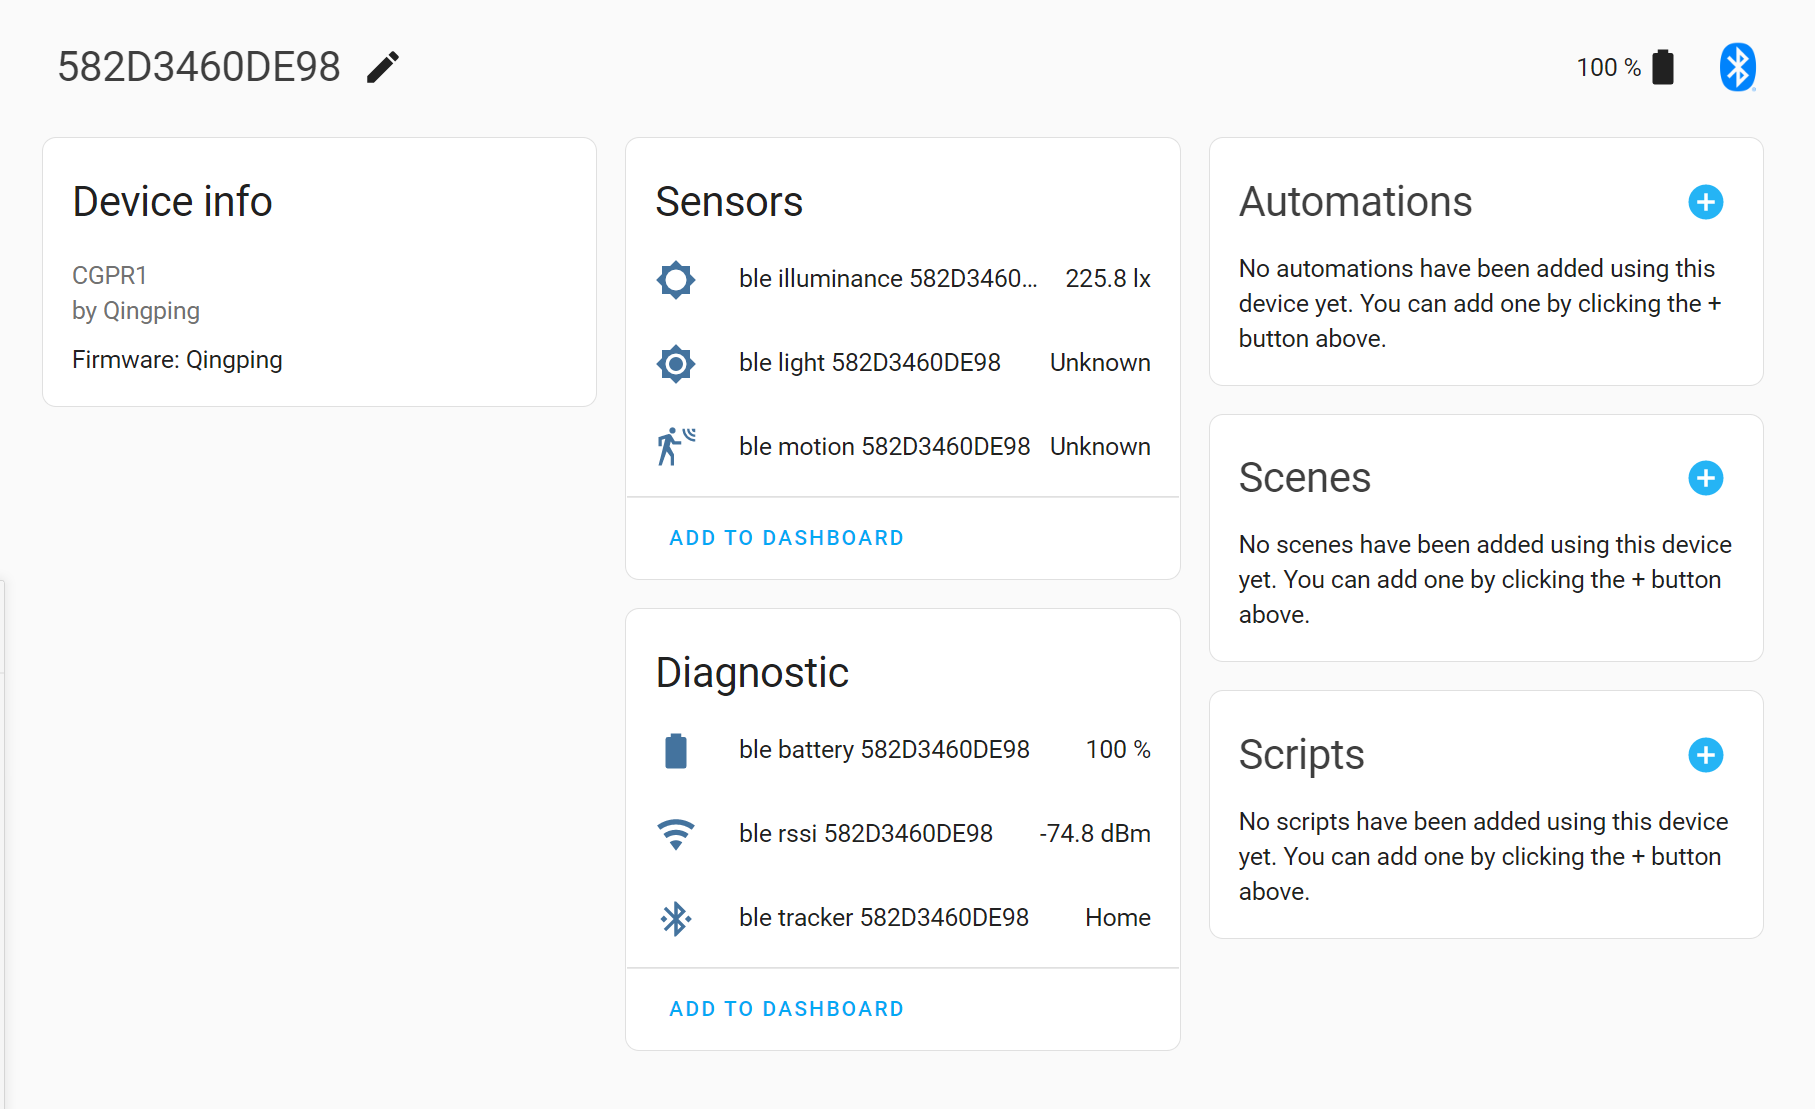The width and height of the screenshot is (1815, 1109).
Task: Select the WiFi icon beside ble rssi
Action: pyautogui.click(x=676, y=833)
